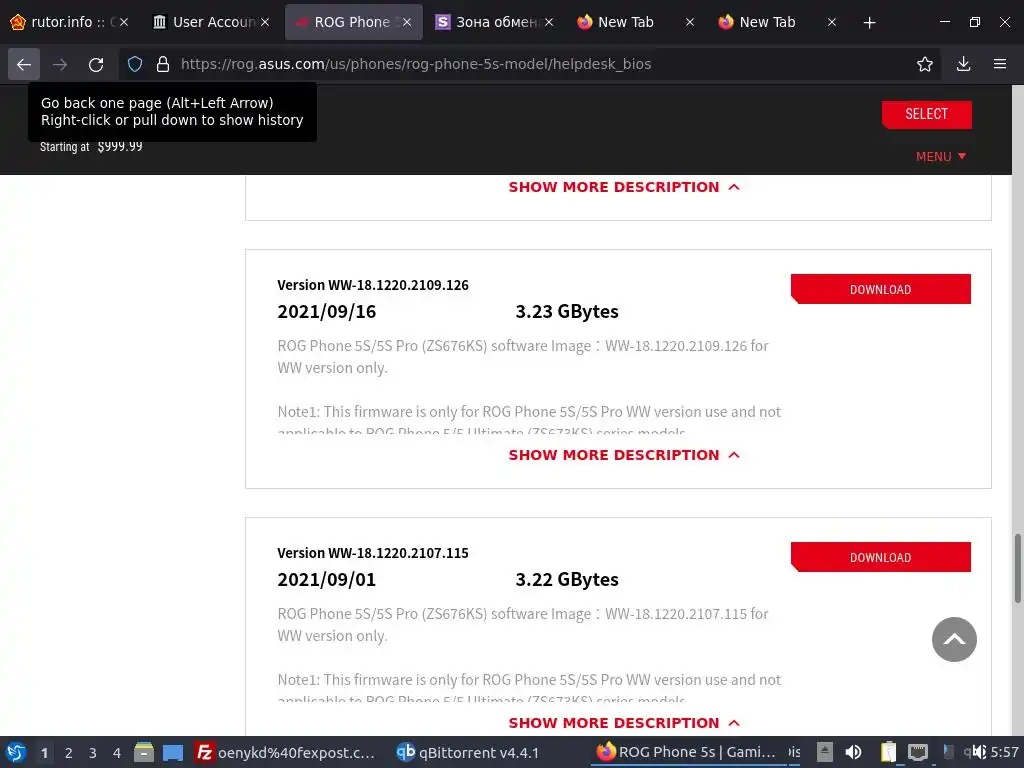Open the Firefox hamburger menu
Image resolution: width=1024 pixels, height=768 pixels.
[1000, 64]
